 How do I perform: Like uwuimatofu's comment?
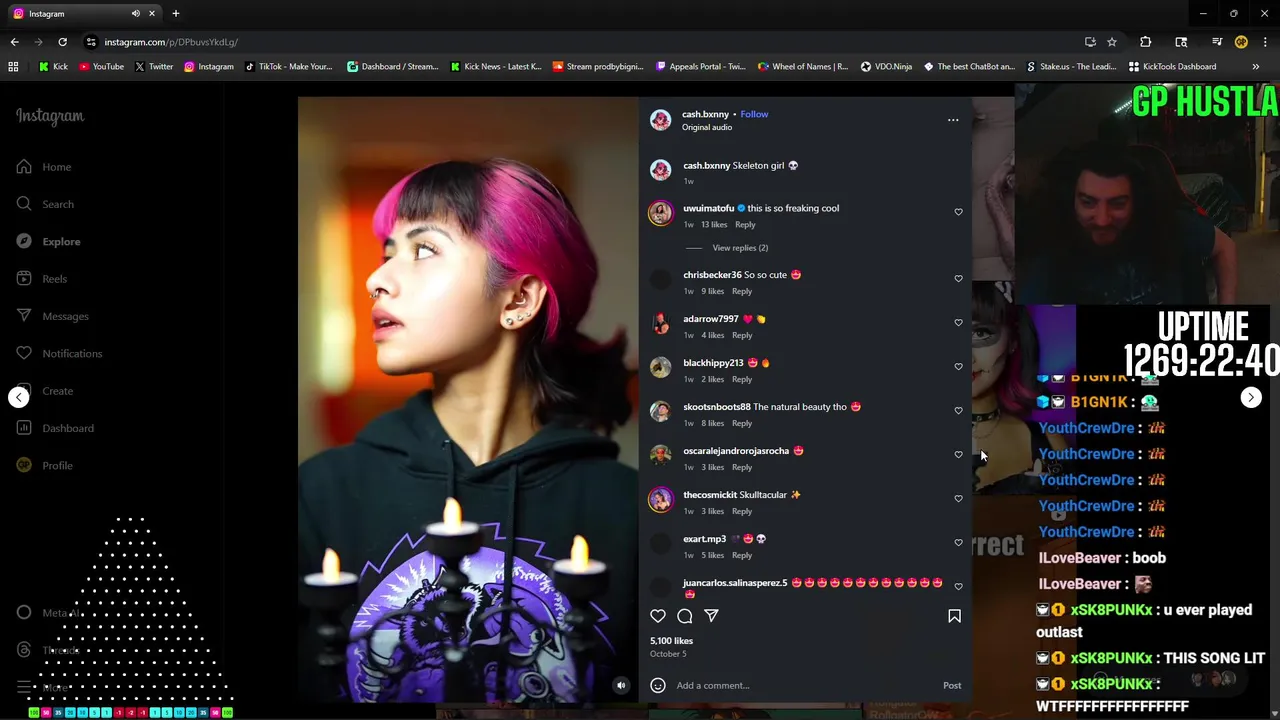[x=958, y=212]
